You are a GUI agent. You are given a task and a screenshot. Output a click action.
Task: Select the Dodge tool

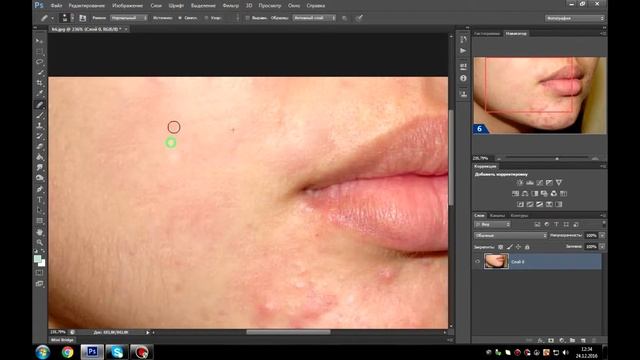[x=39, y=178]
